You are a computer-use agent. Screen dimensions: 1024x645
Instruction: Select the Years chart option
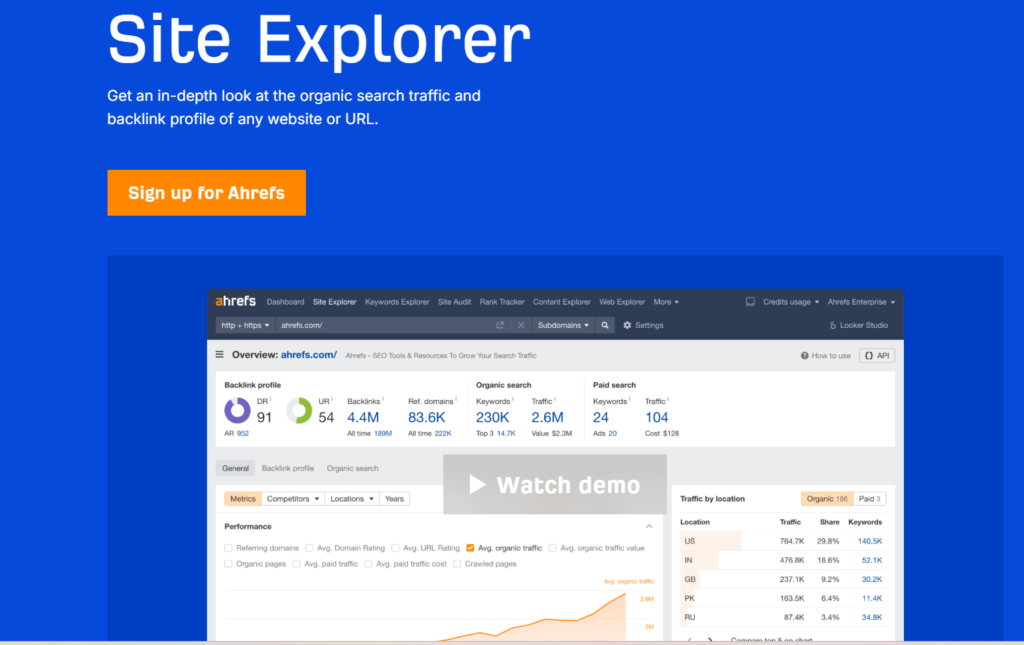[x=394, y=499]
